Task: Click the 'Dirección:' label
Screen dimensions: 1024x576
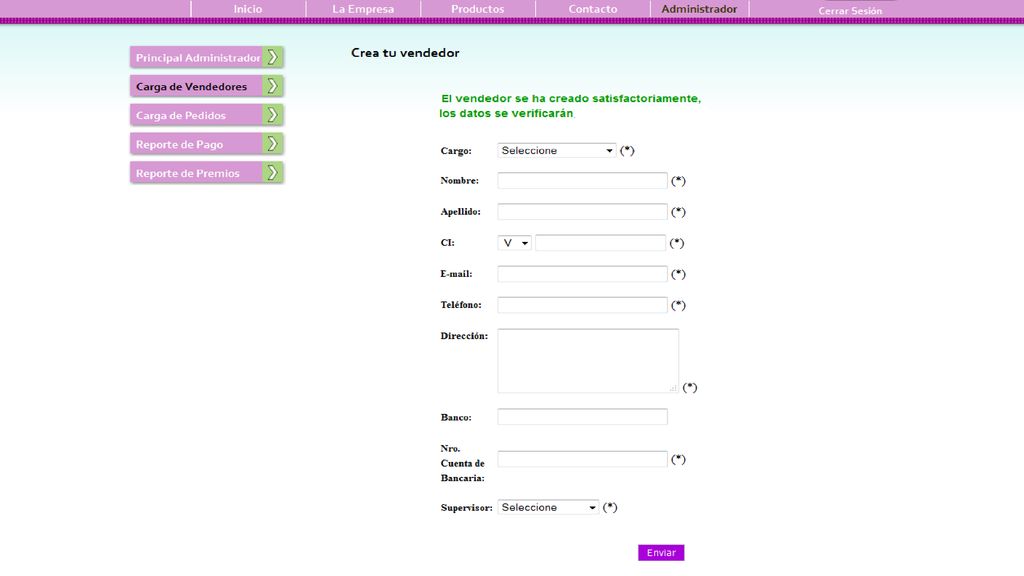Action: [464, 336]
